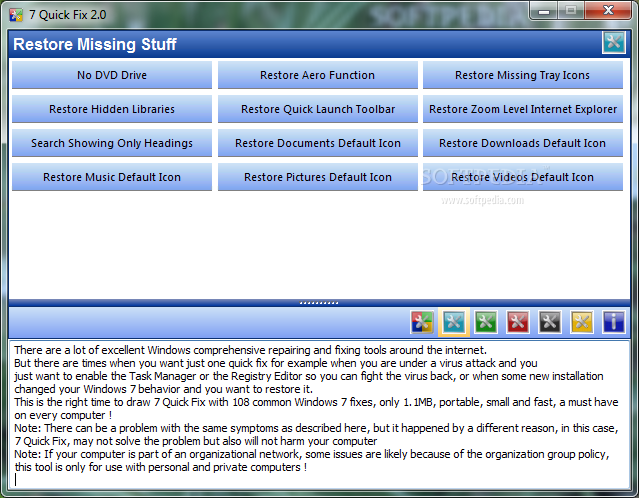Click Restore Music Default Icon
This screenshot has height=498, width=639.
[112, 177]
